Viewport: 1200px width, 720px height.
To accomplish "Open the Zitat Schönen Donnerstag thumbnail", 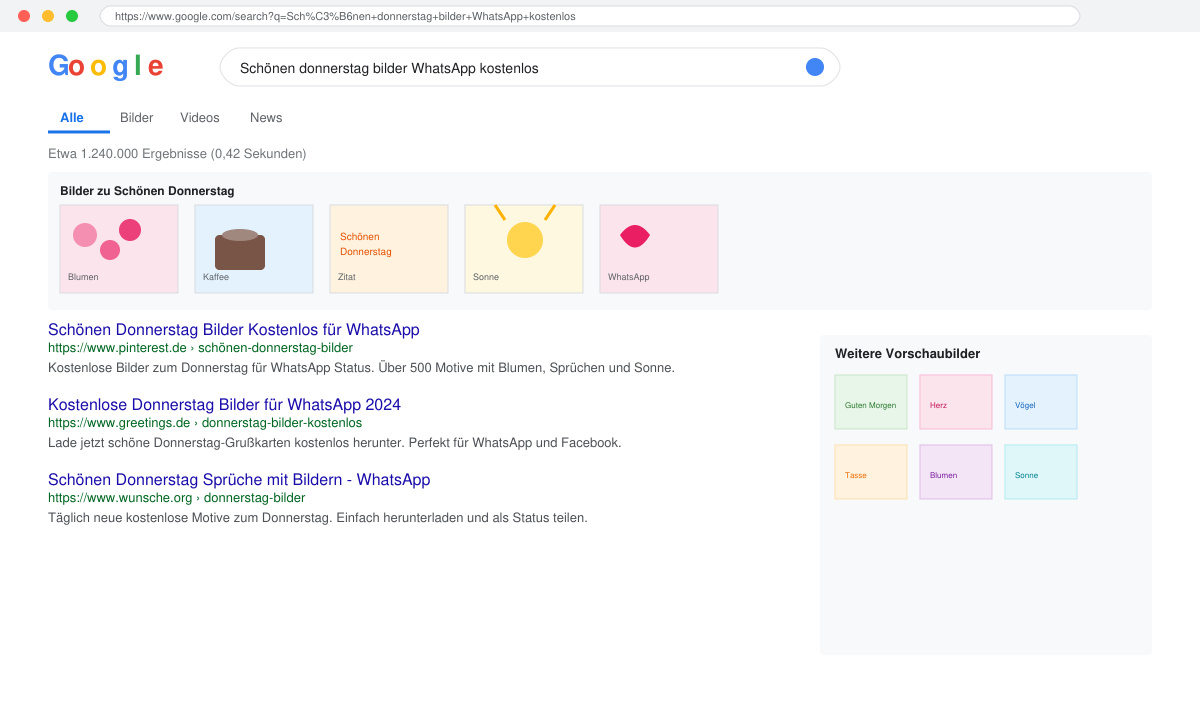I will [x=389, y=249].
